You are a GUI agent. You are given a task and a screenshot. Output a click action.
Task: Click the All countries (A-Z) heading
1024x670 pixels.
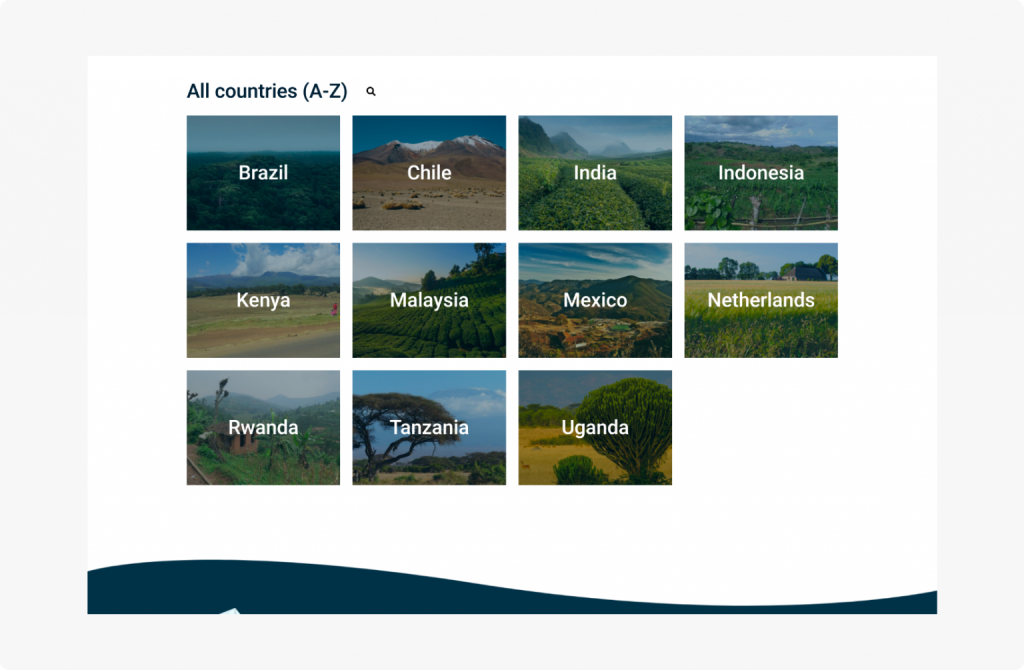pyautogui.click(x=267, y=91)
